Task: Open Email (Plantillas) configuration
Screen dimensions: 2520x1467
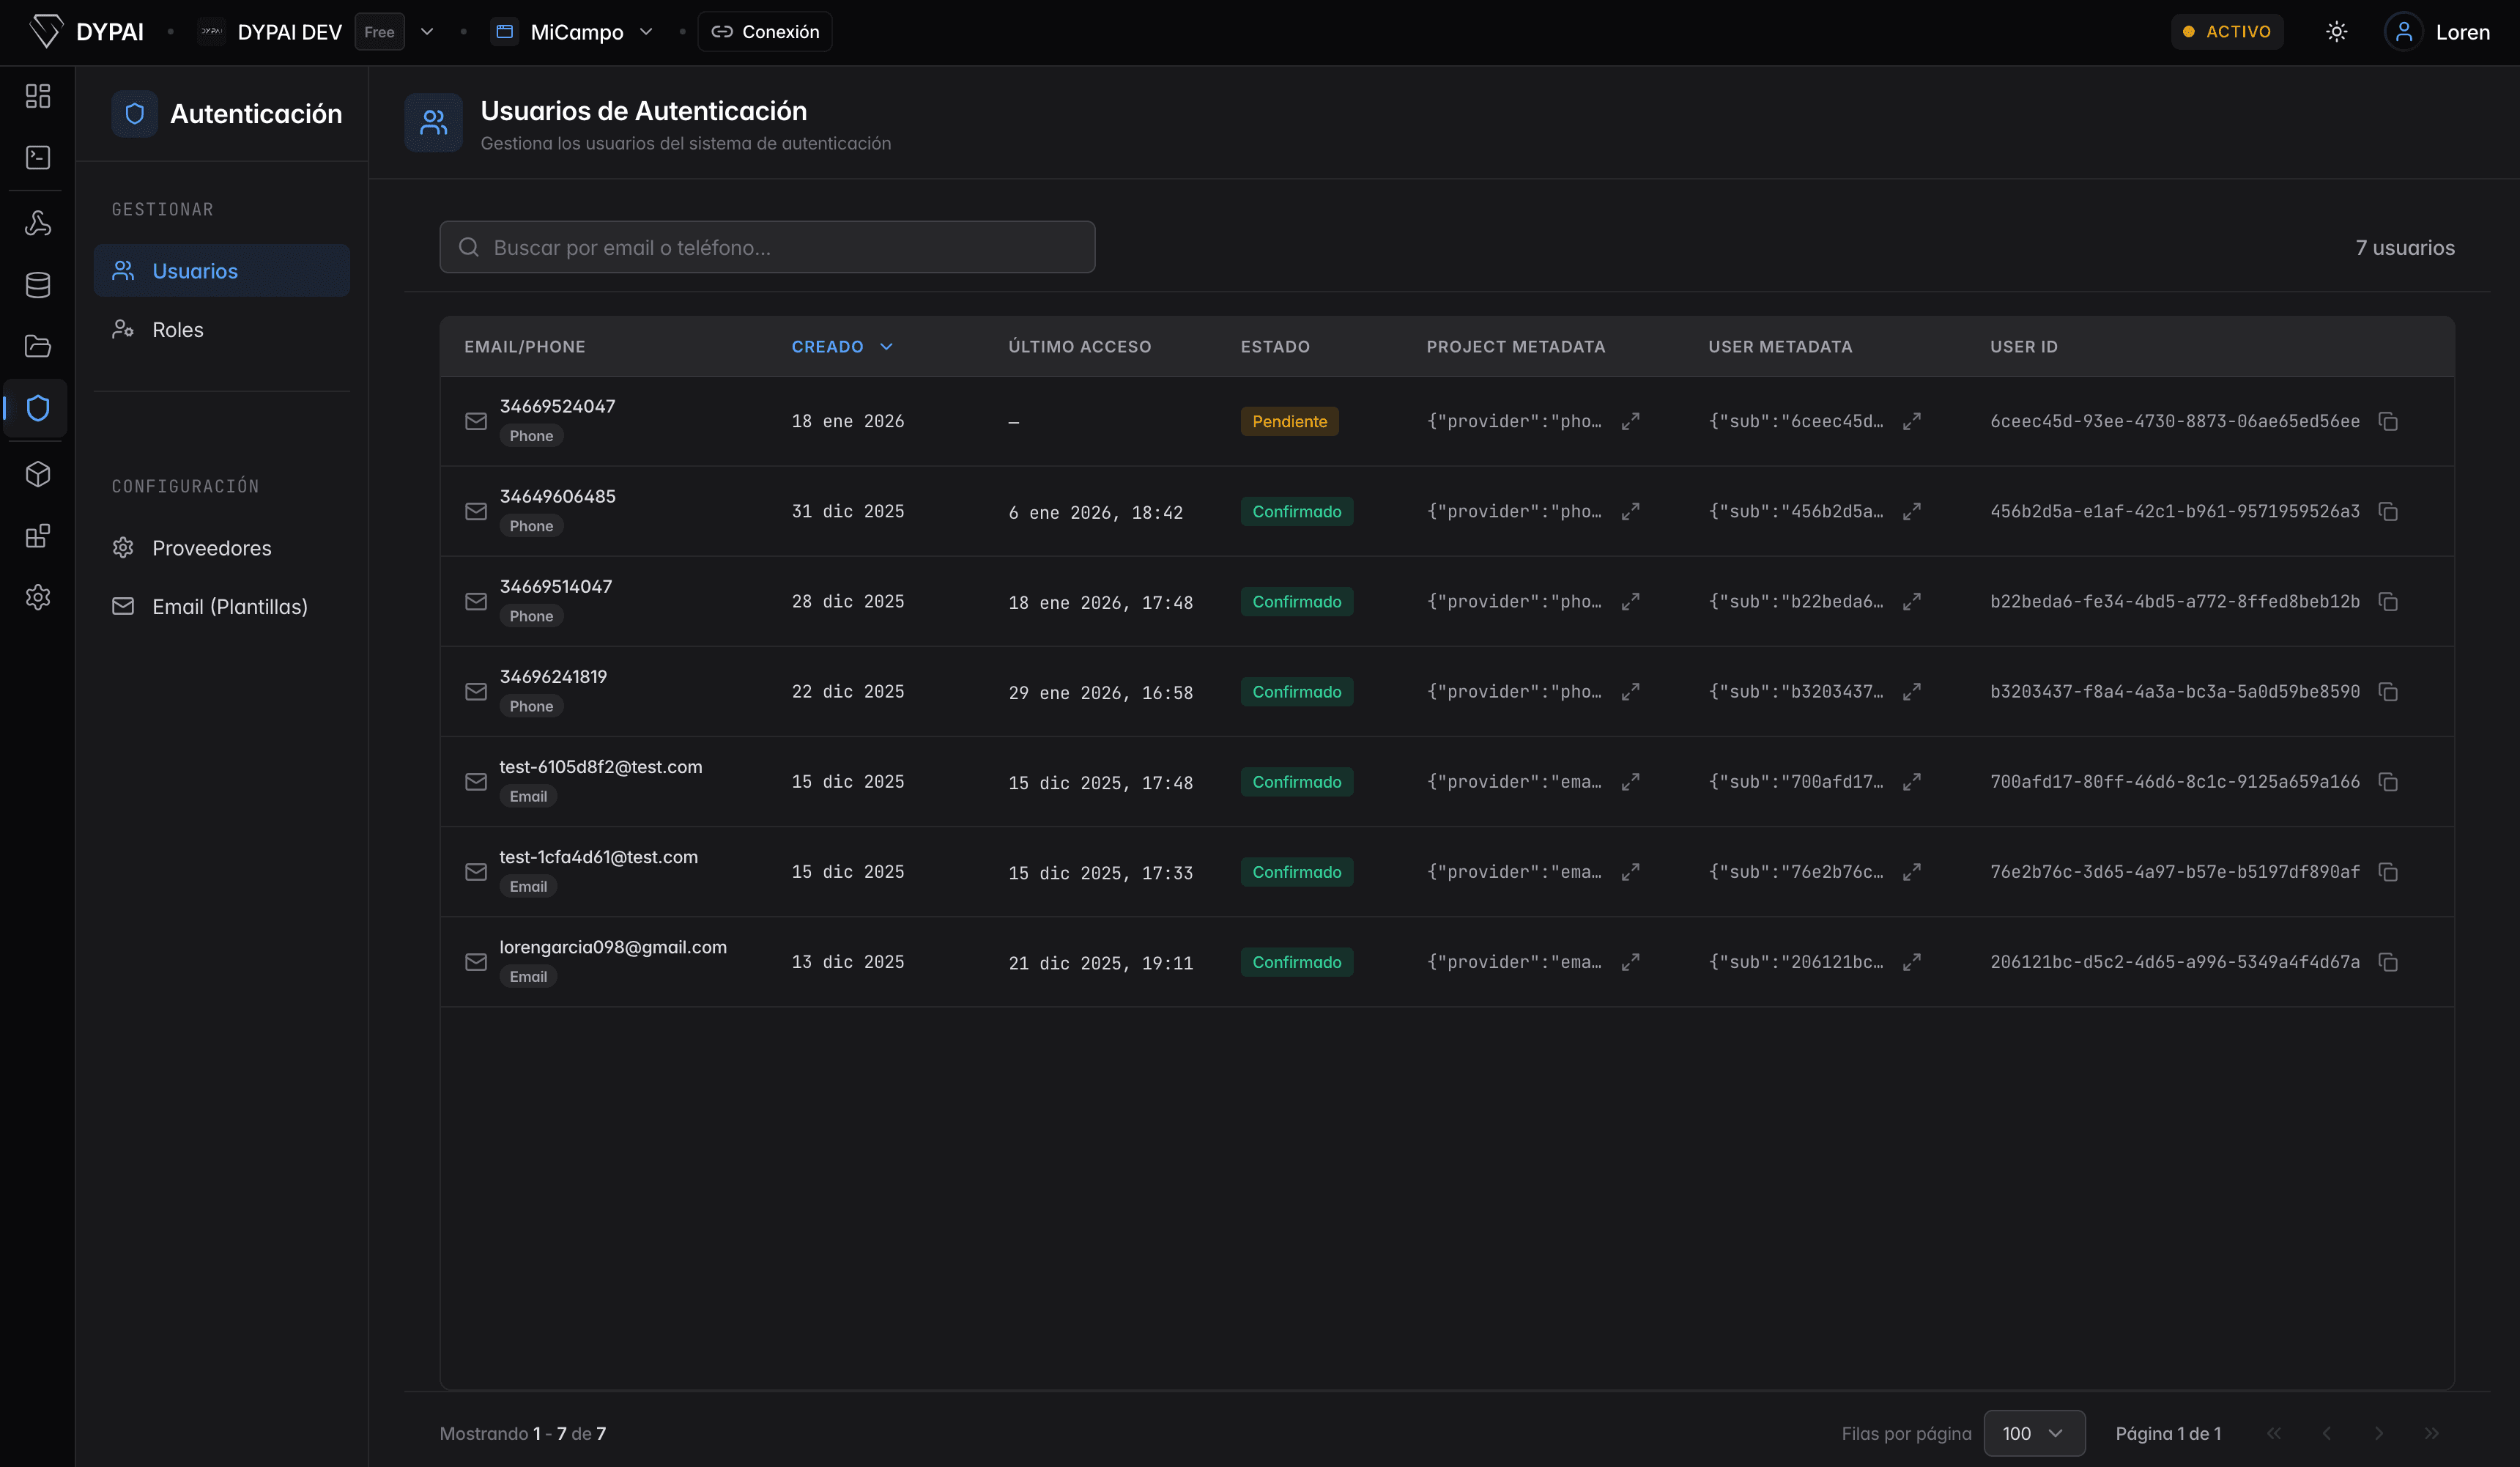Action: pos(222,606)
